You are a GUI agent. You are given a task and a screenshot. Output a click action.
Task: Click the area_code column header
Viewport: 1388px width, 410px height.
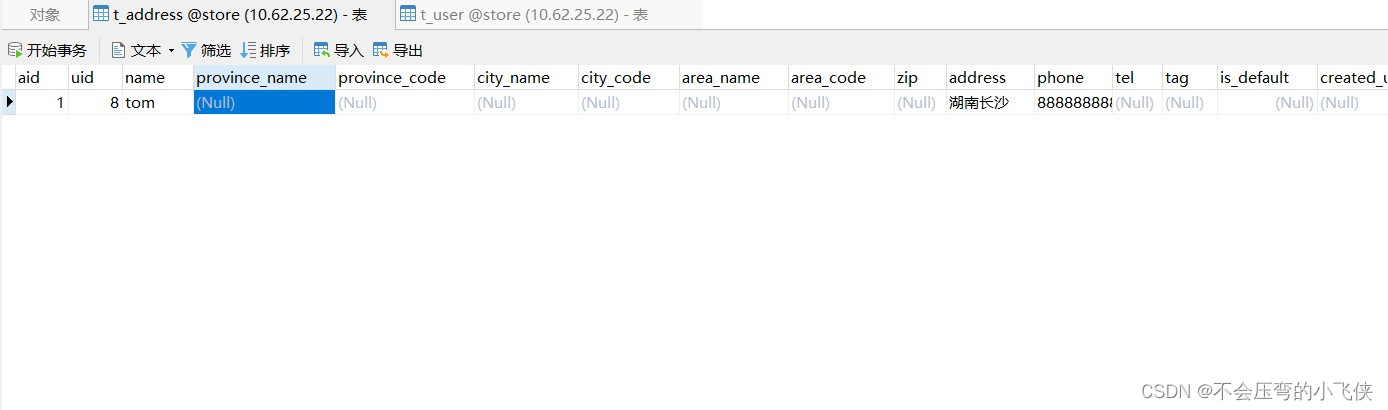point(841,77)
